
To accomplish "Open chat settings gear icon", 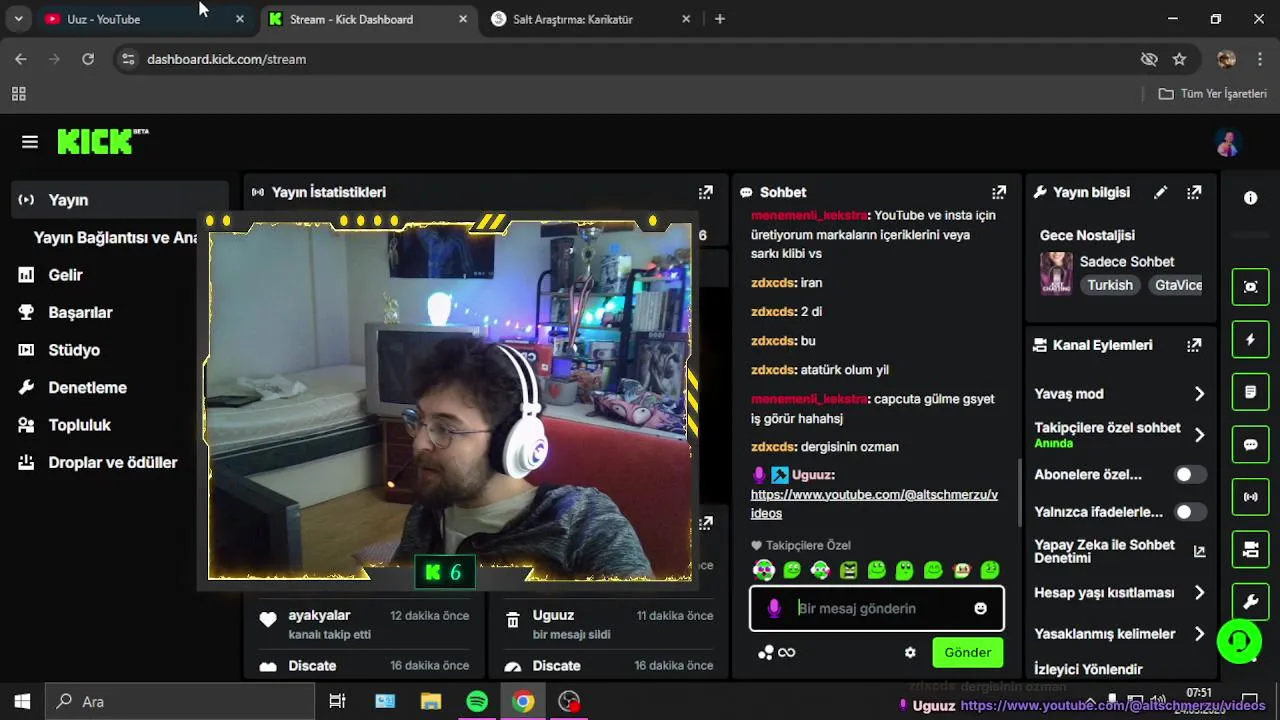I will [910, 653].
